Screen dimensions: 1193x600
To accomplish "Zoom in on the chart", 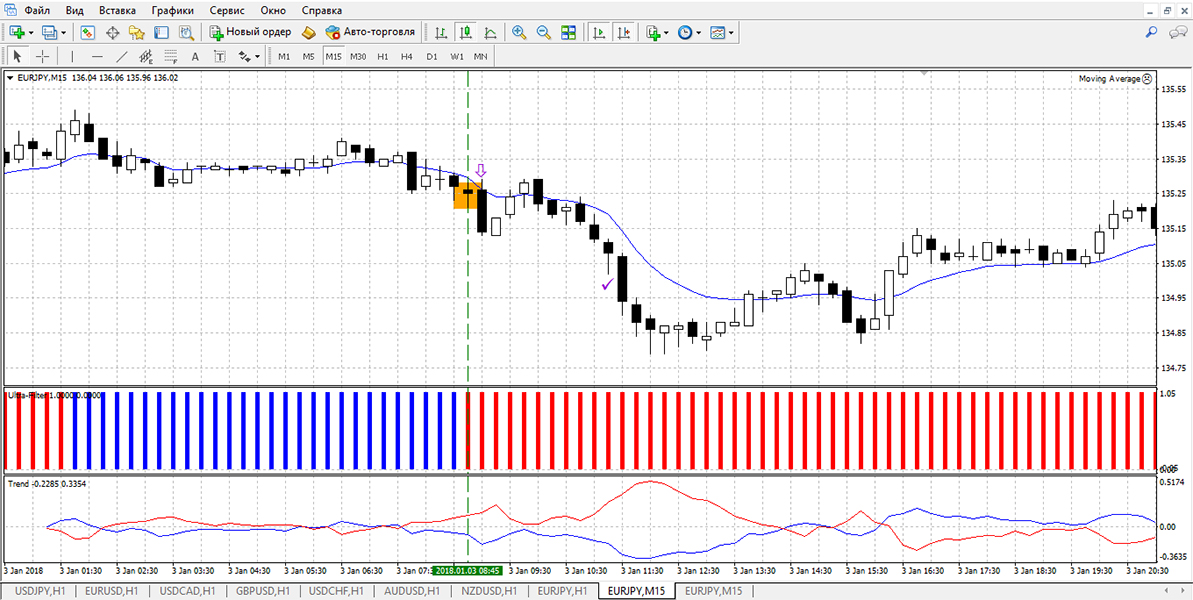I will [x=520, y=33].
